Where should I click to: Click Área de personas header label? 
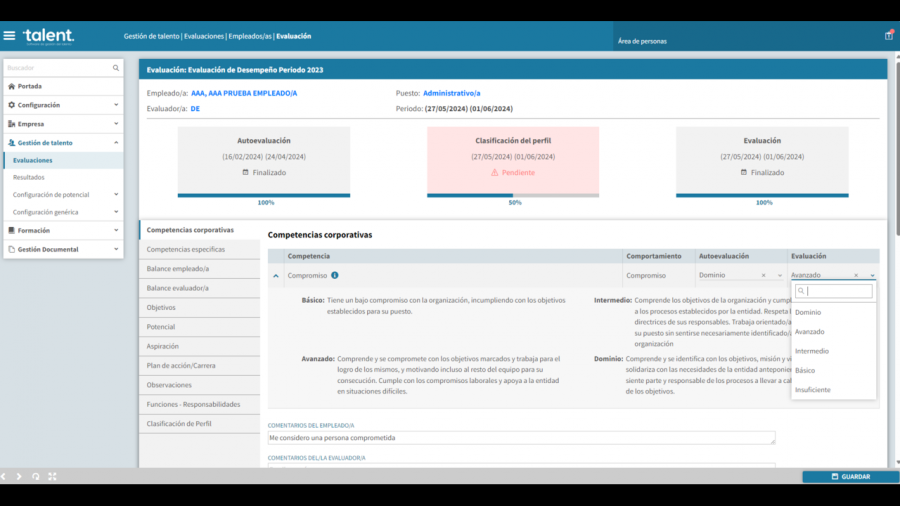tap(642, 41)
